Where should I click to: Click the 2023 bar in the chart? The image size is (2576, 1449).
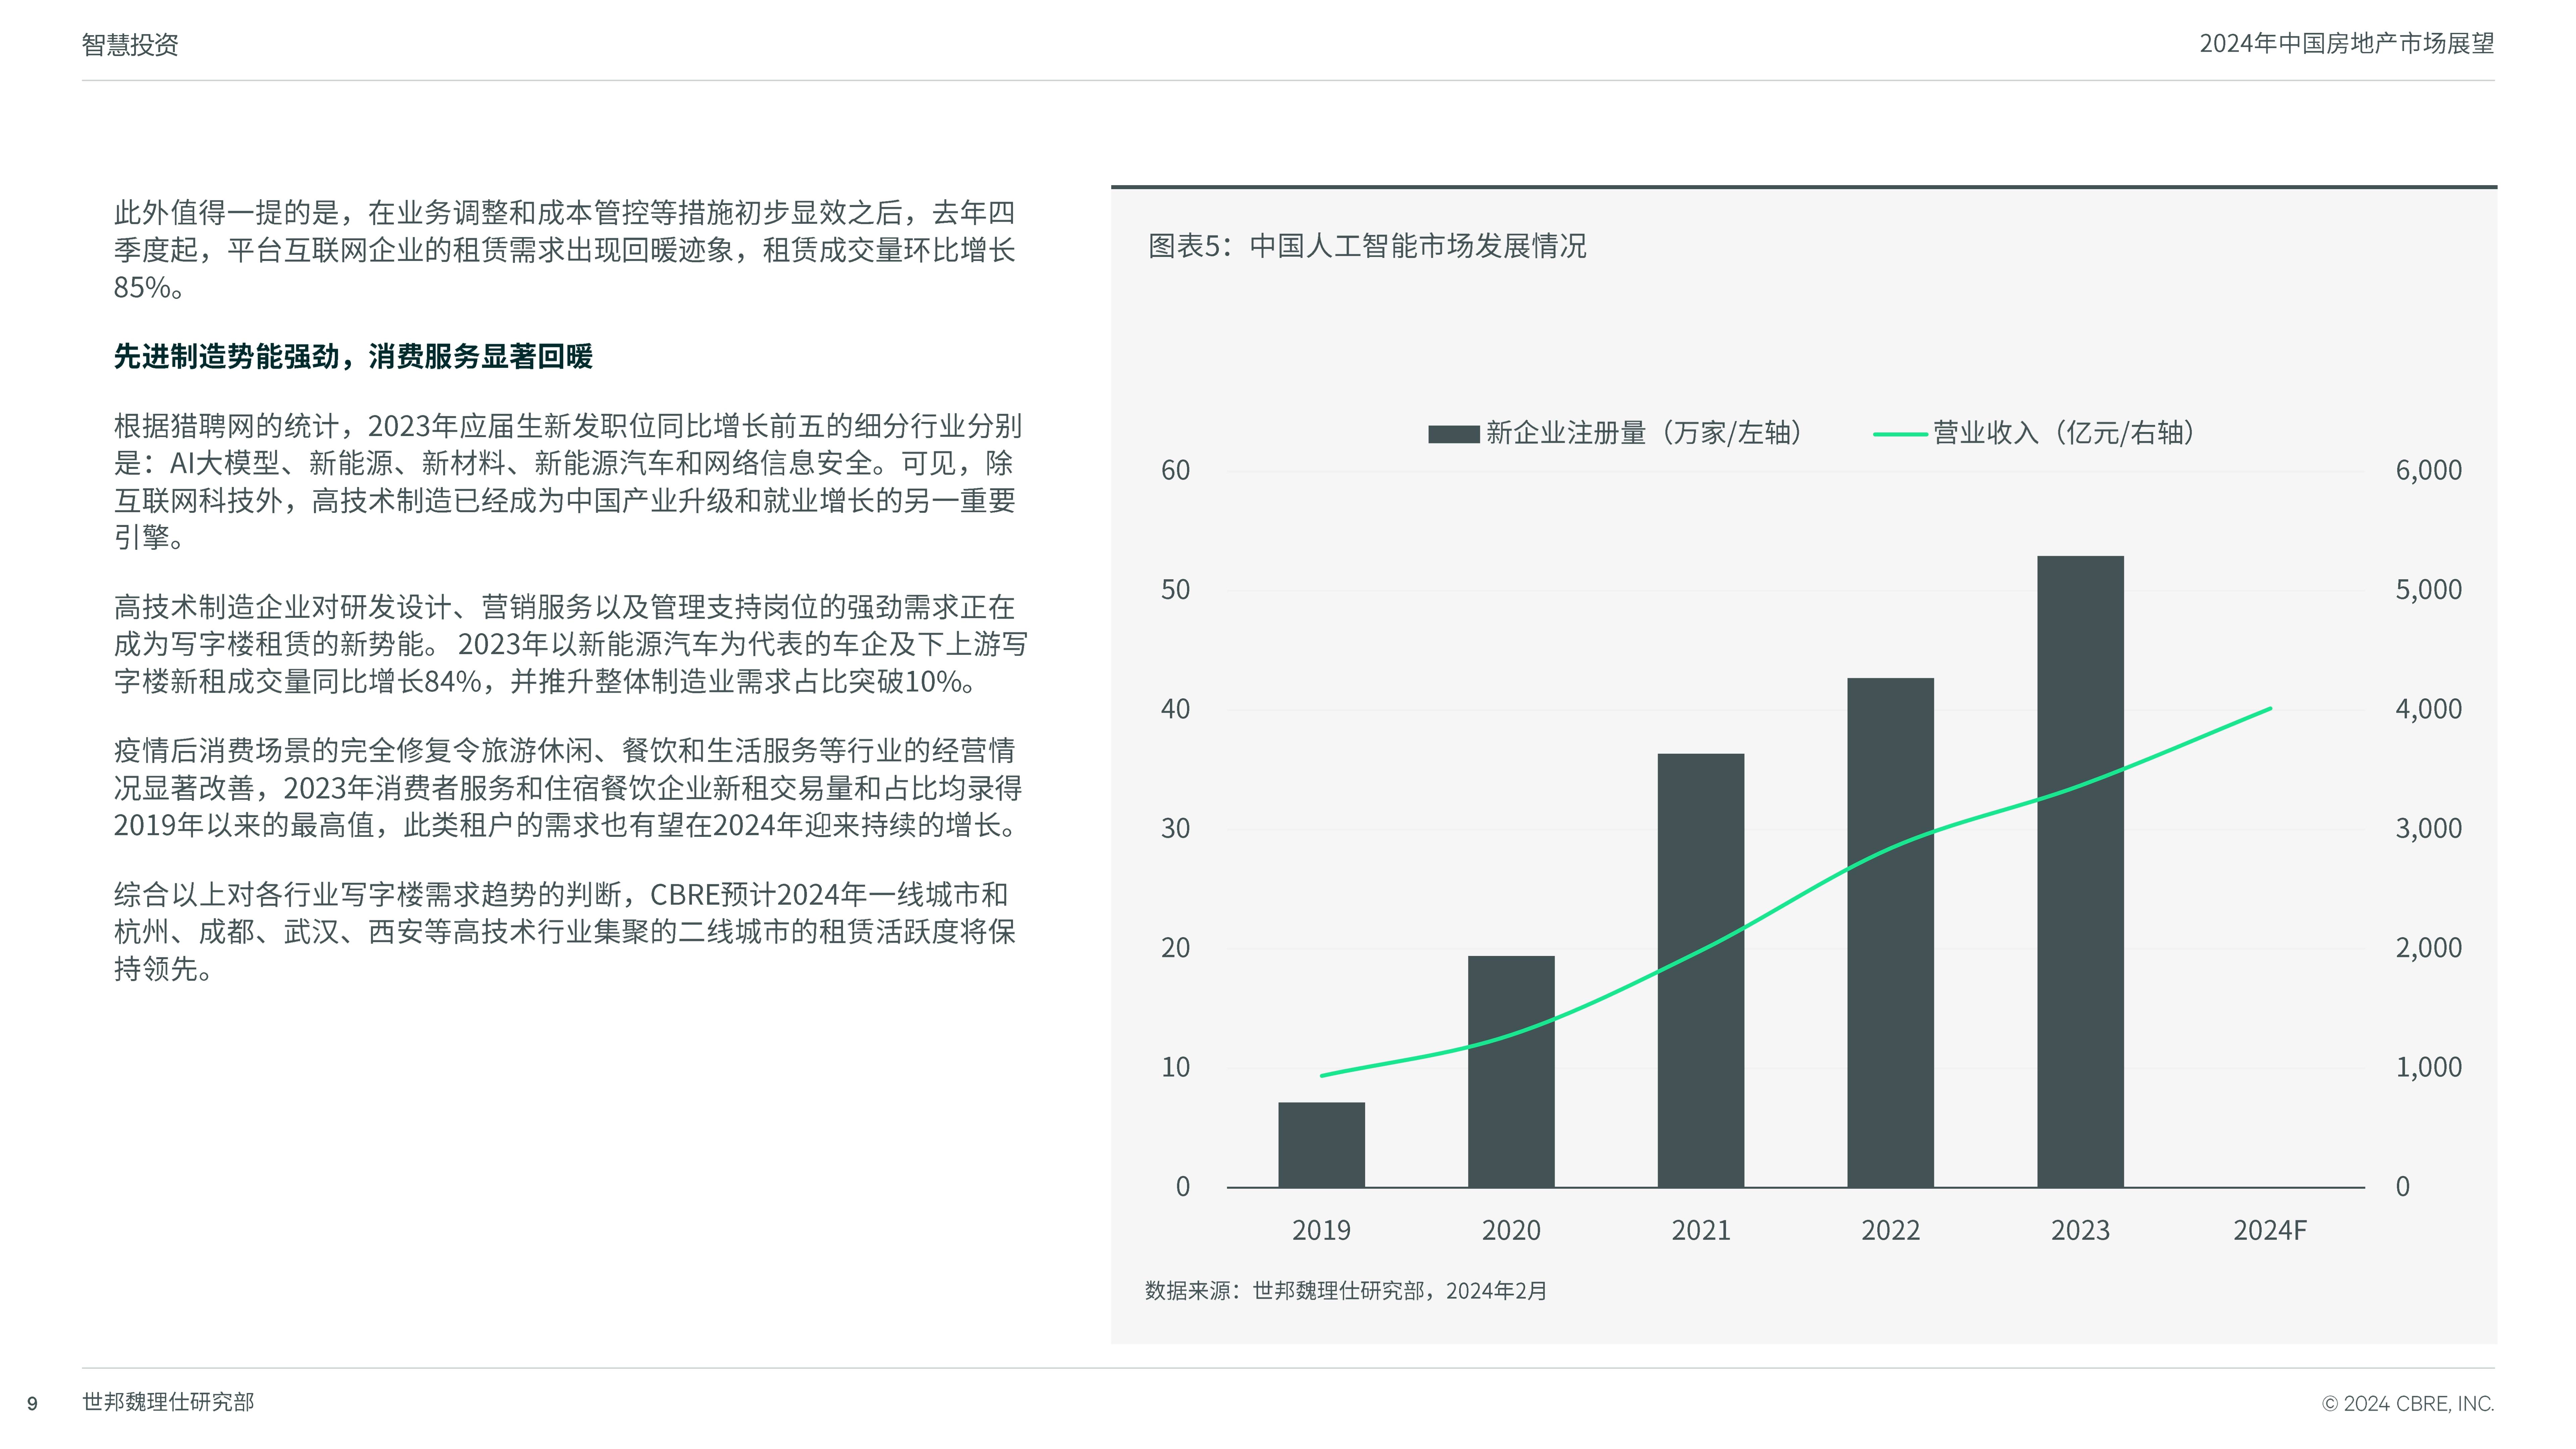tap(2080, 872)
